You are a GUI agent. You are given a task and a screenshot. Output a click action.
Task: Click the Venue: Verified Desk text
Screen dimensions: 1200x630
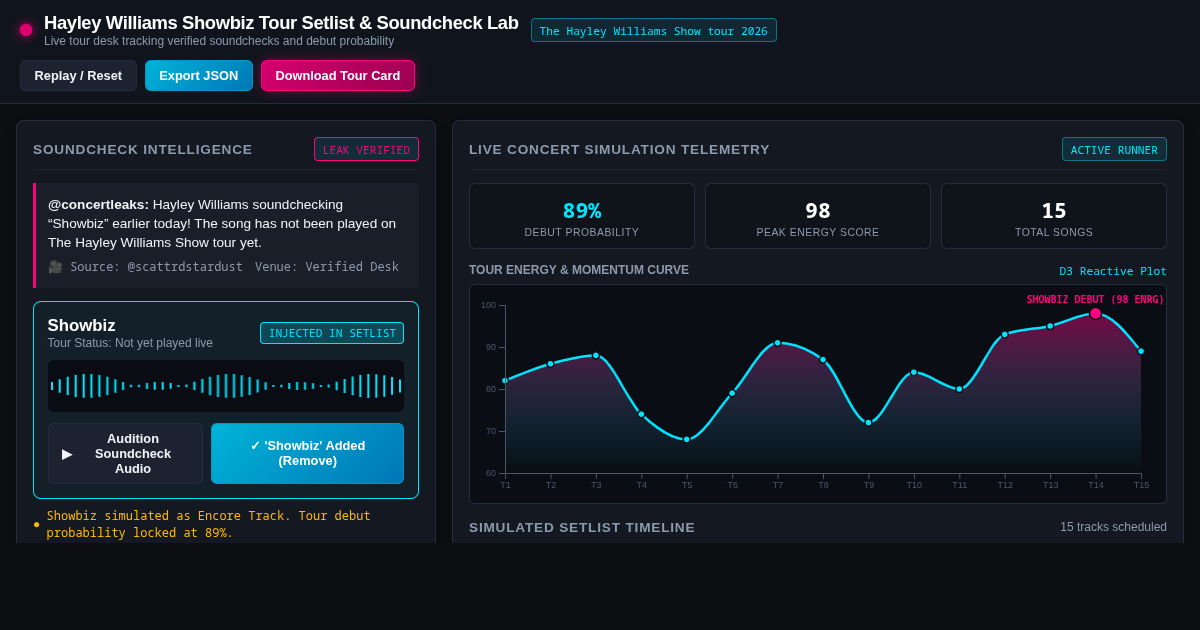[x=327, y=267]
